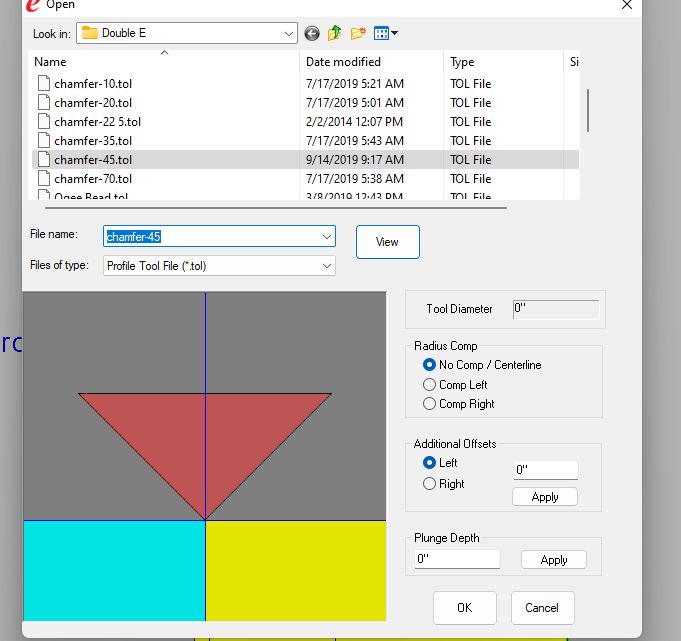Screen dimensions: 681x641
Task: Choose the Right additional offset option
Action: point(430,484)
